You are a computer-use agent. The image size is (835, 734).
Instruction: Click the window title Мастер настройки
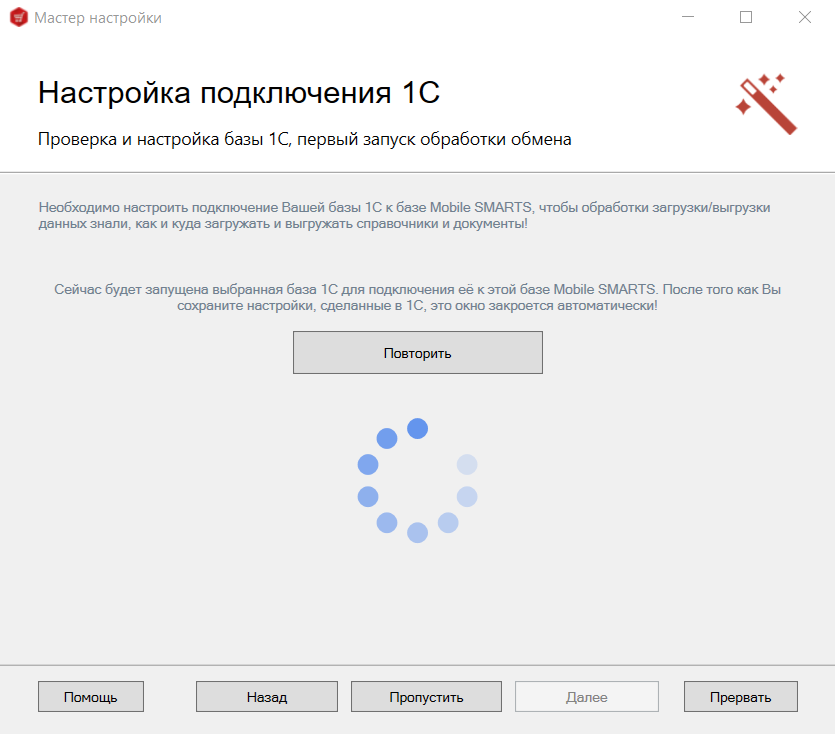click(98, 18)
